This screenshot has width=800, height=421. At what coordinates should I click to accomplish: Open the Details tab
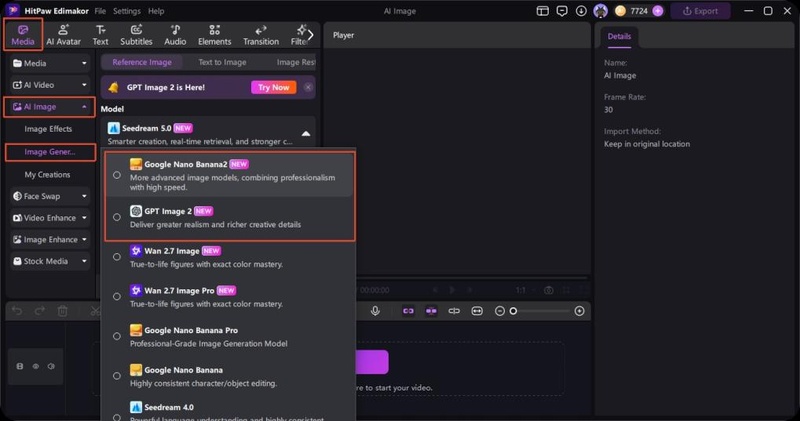pyautogui.click(x=619, y=37)
